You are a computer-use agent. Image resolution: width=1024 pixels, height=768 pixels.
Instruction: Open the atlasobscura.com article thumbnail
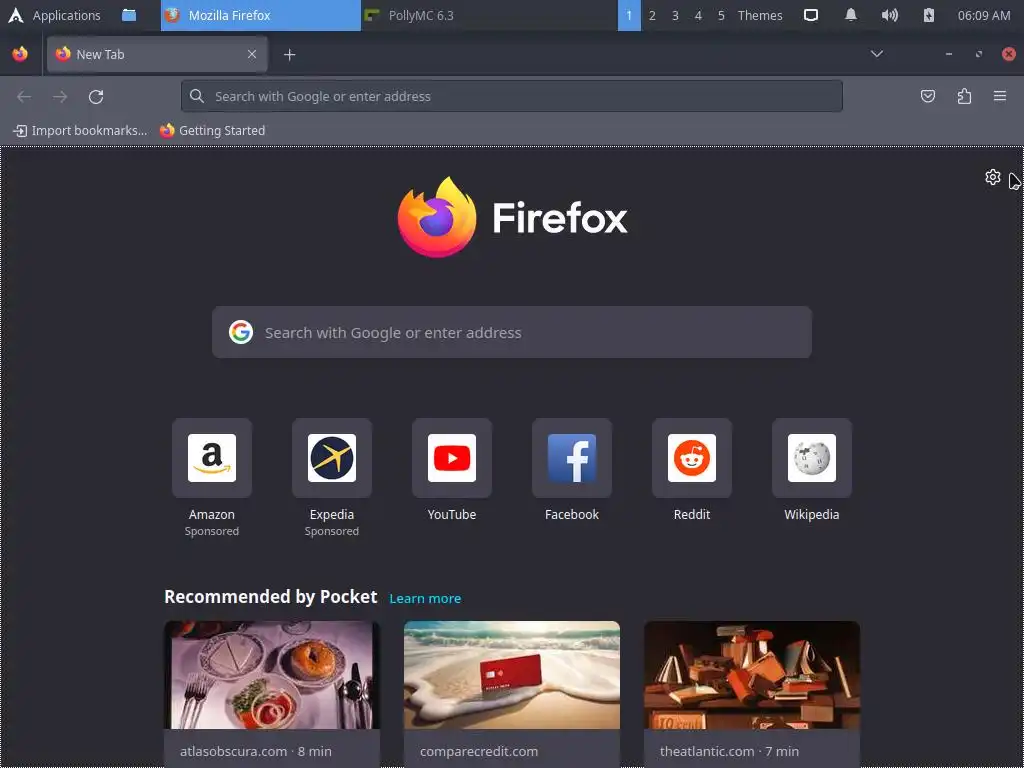point(272,675)
